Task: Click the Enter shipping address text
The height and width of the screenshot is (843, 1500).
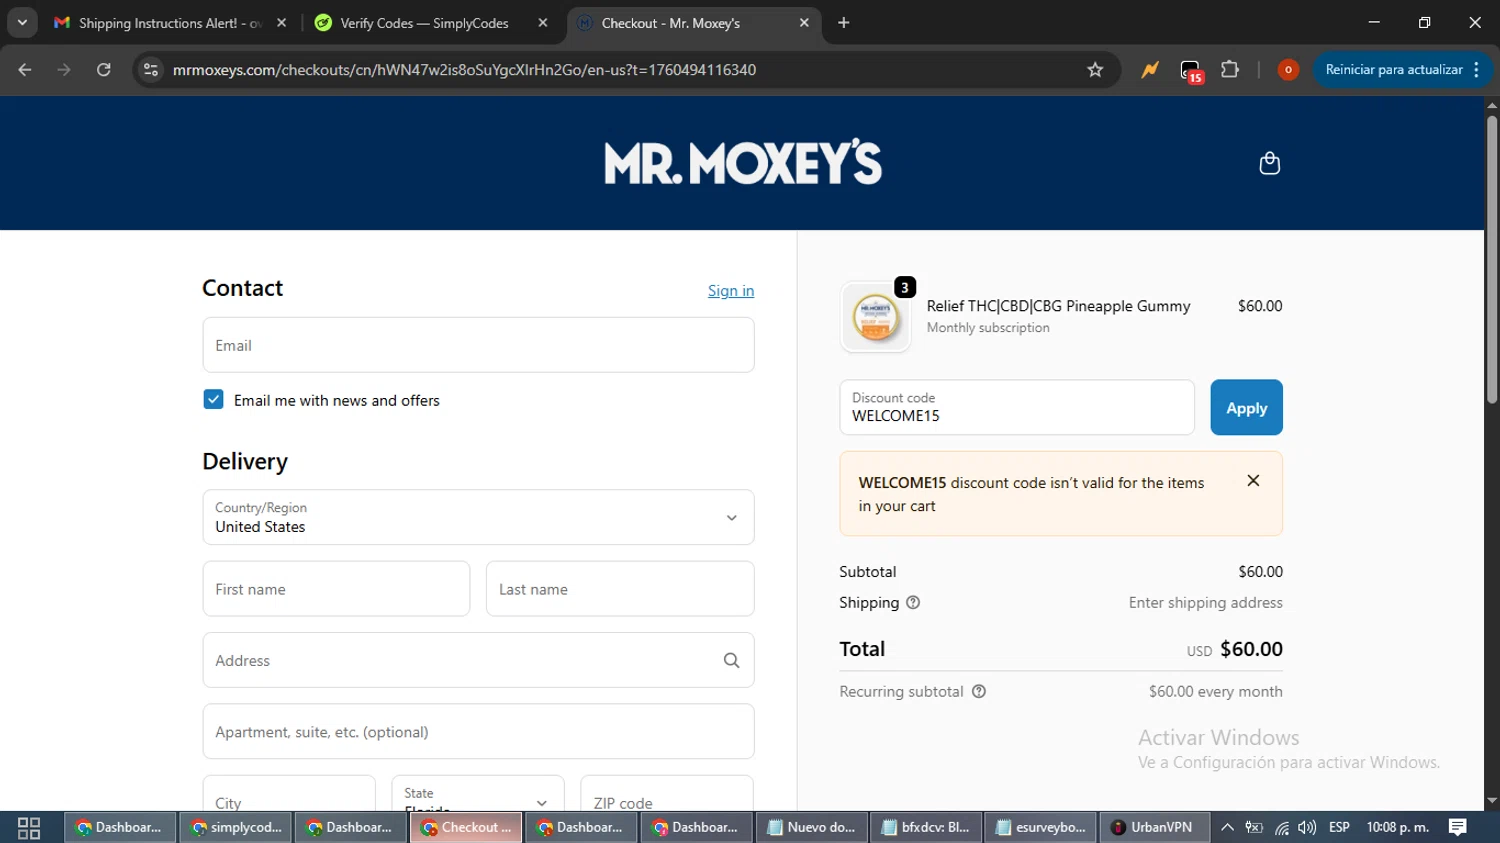Action: tap(1205, 602)
